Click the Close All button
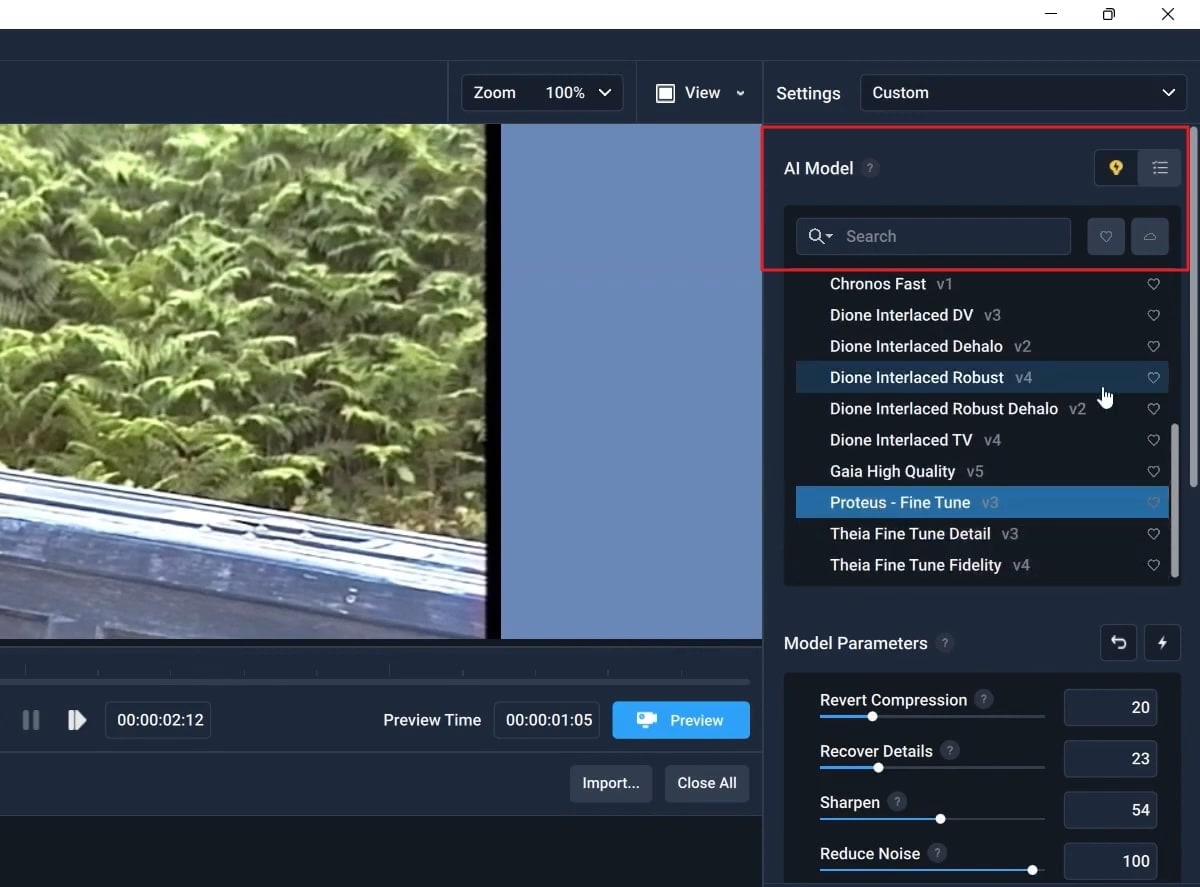1200x887 pixels. tap(706, 783)
